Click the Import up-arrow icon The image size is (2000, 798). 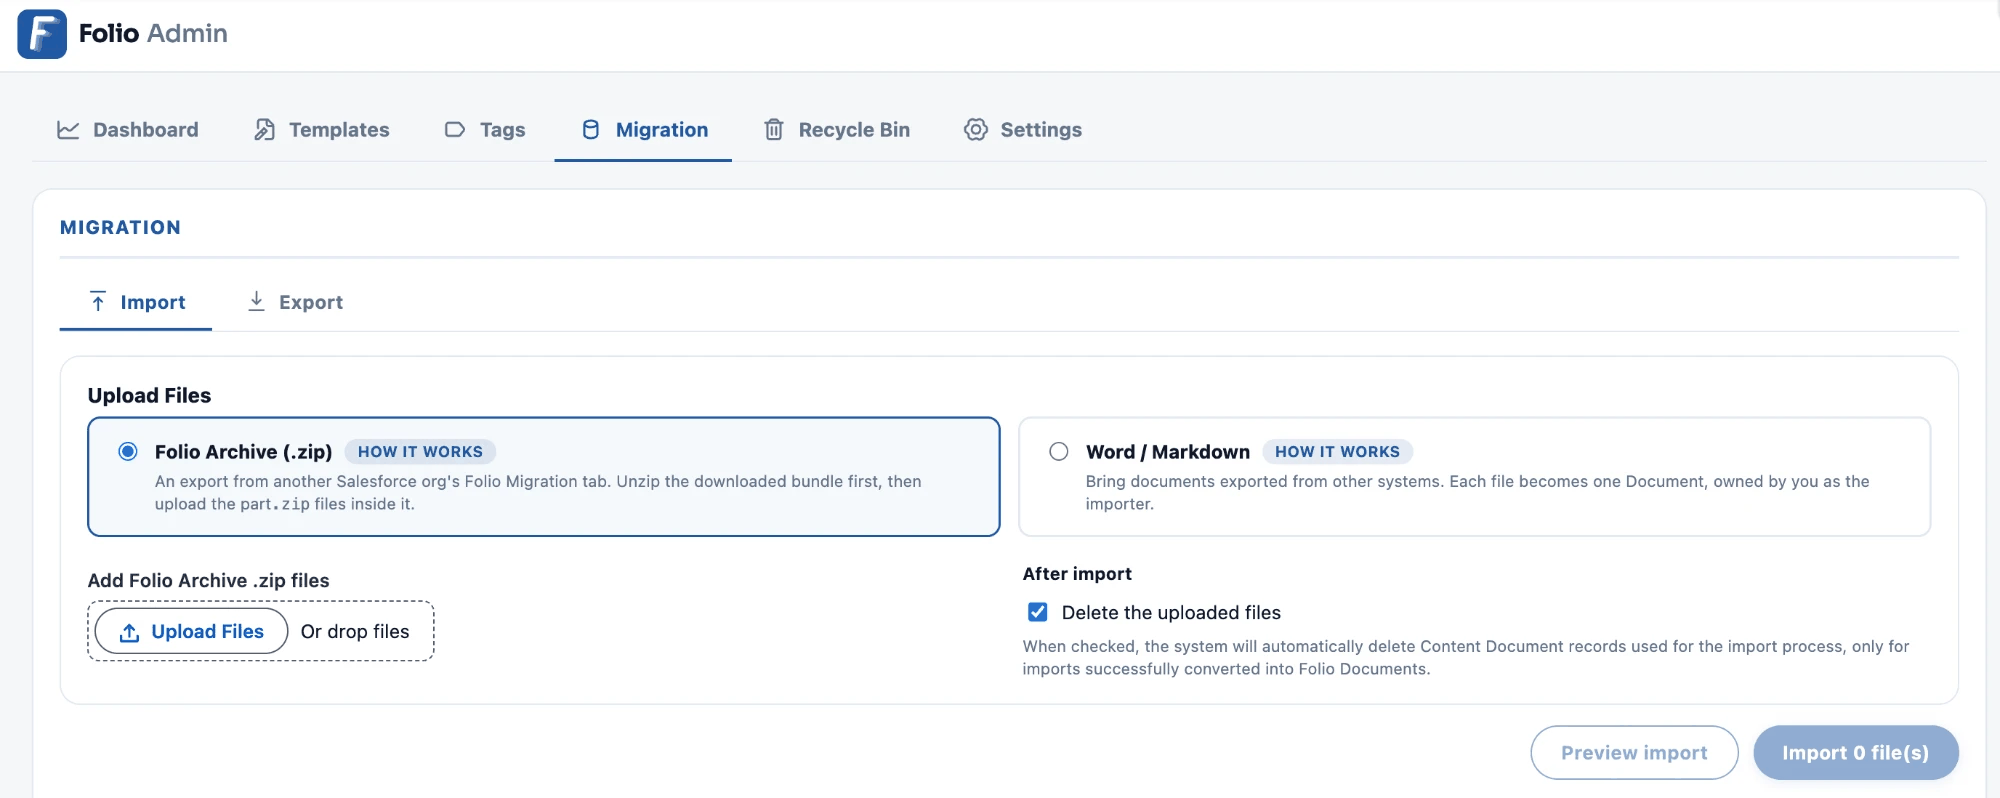[98, 302]
